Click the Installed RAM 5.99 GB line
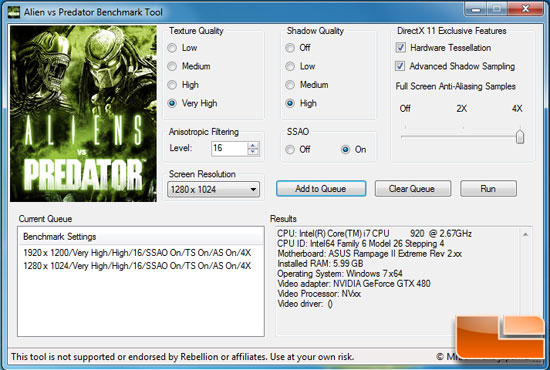Viewport: 550px width, 370px height. (320, 264)
